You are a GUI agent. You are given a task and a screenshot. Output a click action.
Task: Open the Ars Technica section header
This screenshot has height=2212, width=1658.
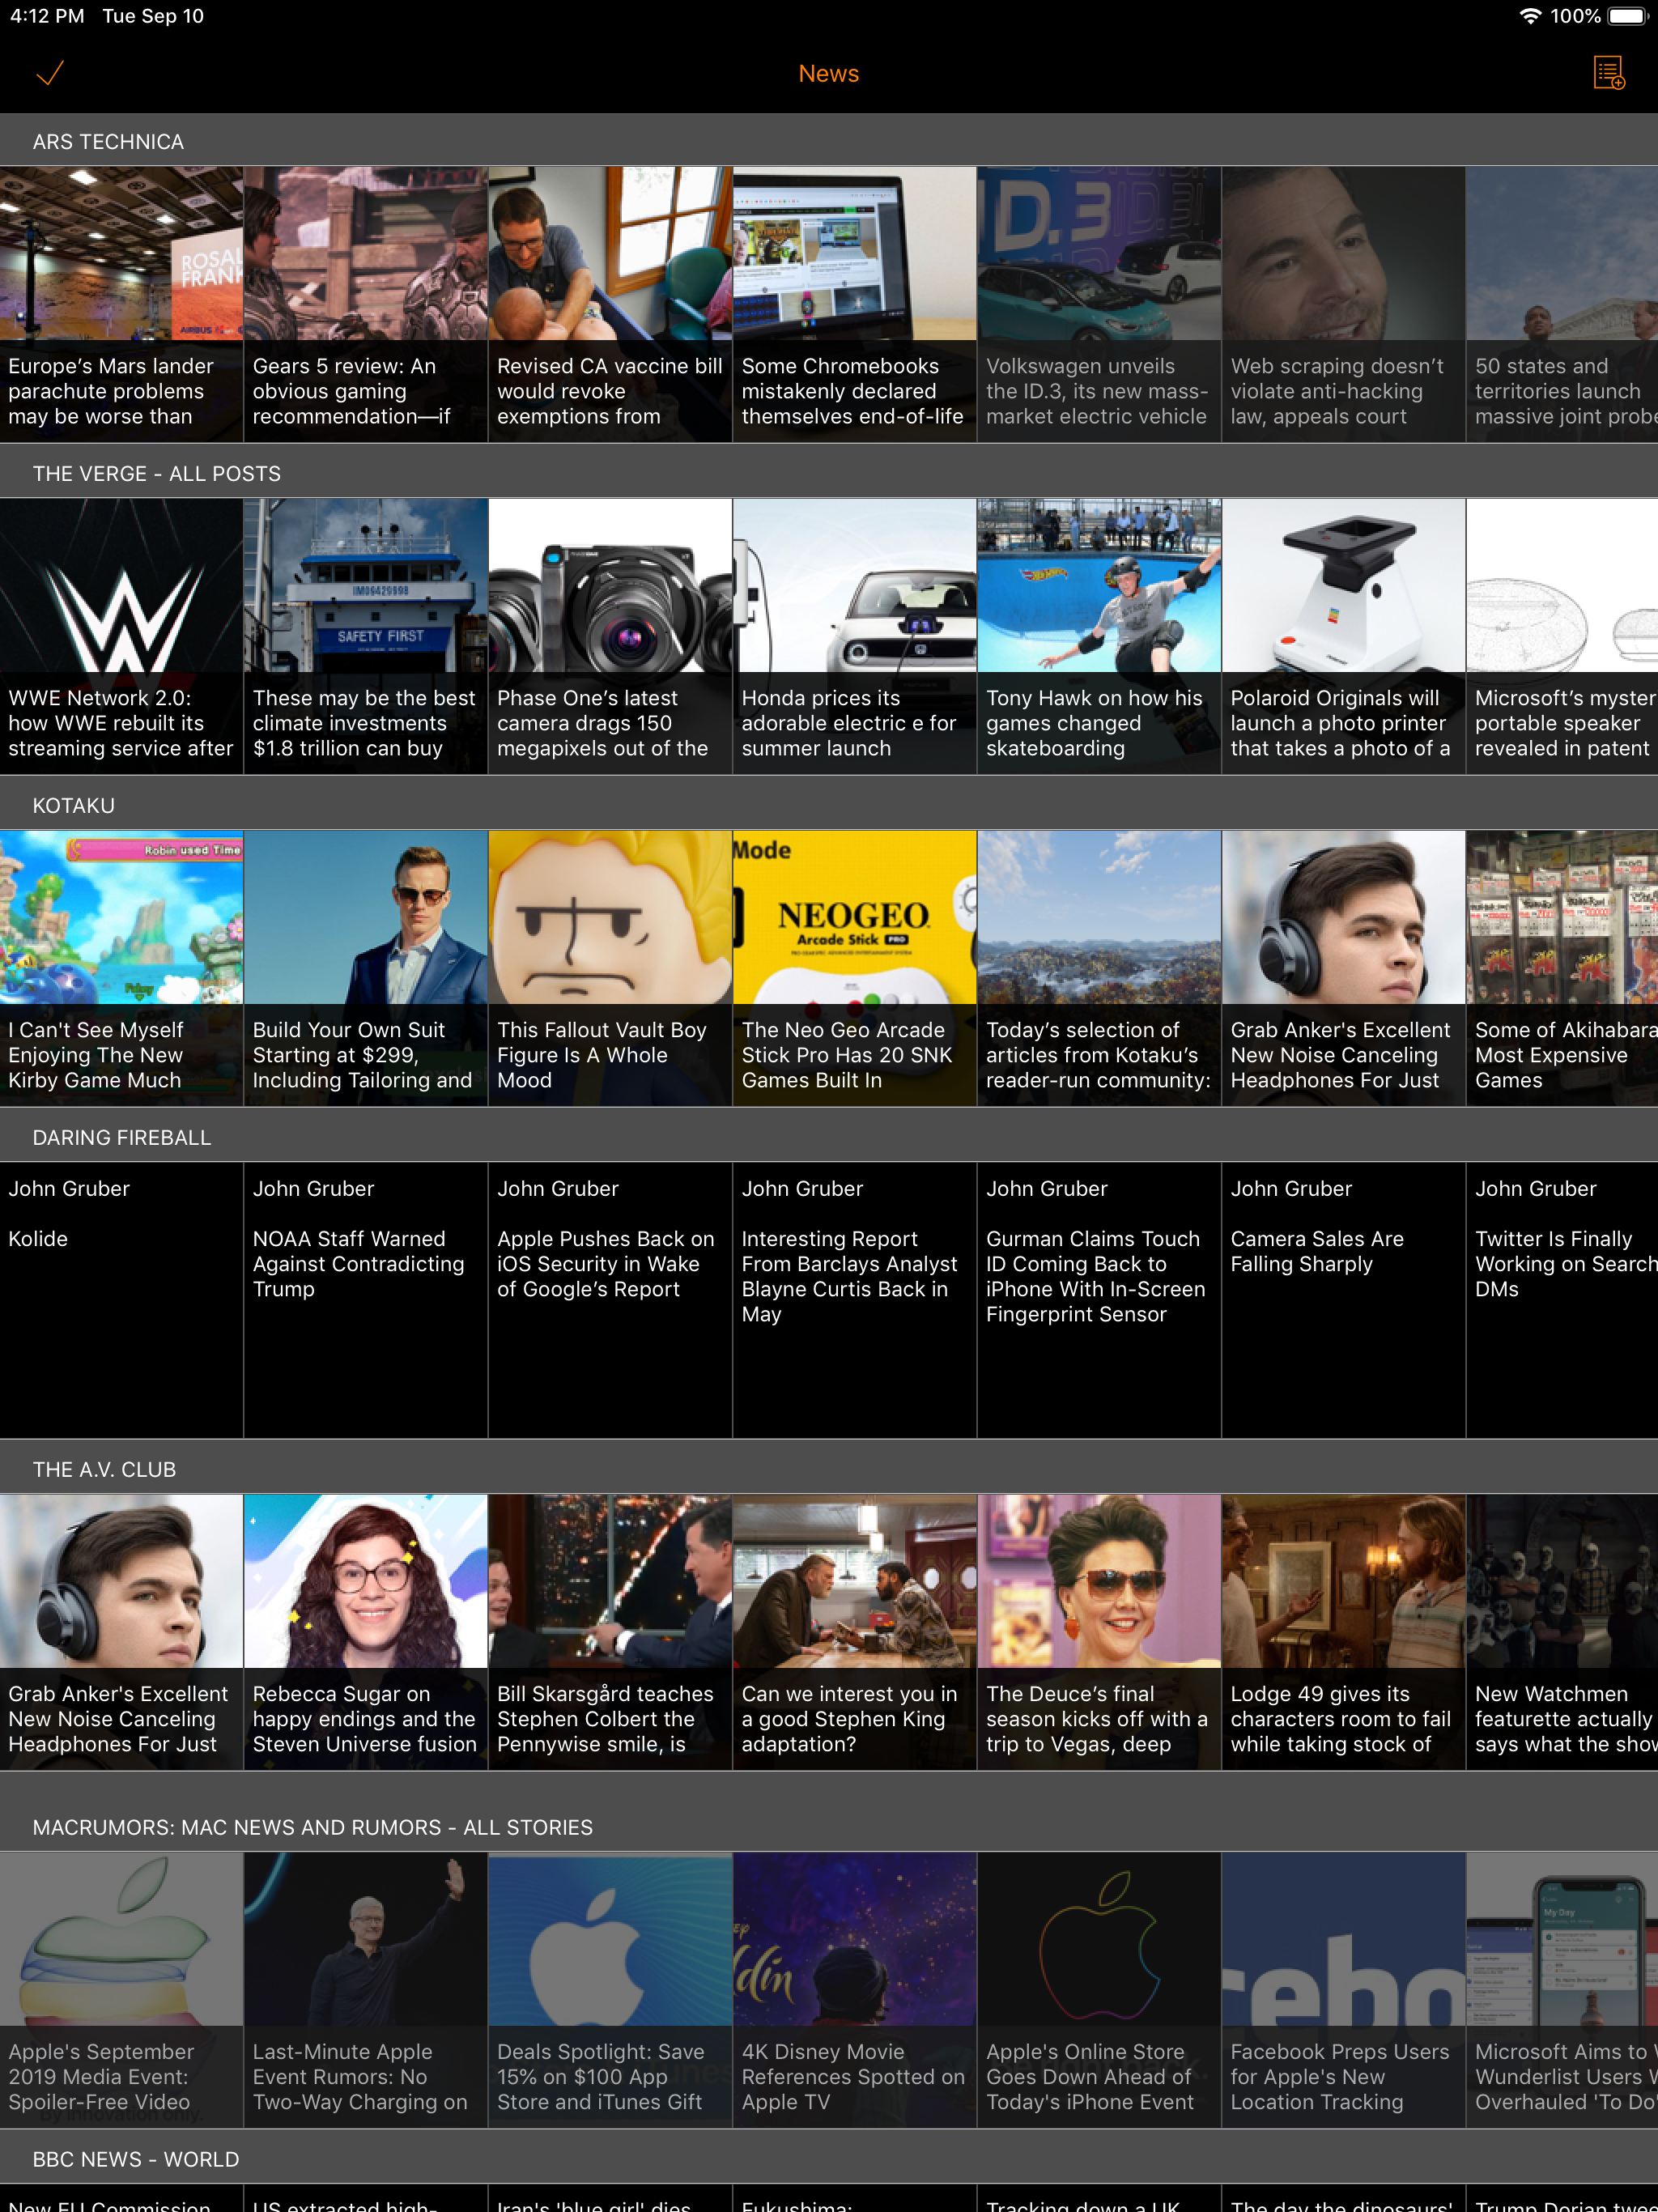point(108,141)
